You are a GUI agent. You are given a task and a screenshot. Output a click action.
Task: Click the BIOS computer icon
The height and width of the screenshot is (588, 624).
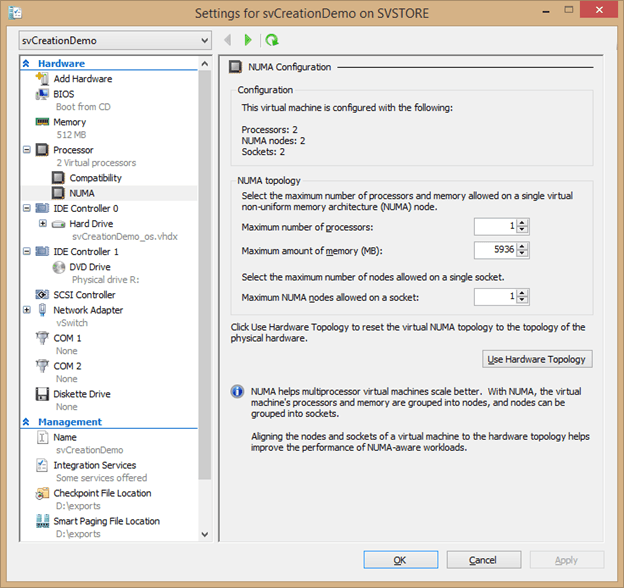[42, 94]
